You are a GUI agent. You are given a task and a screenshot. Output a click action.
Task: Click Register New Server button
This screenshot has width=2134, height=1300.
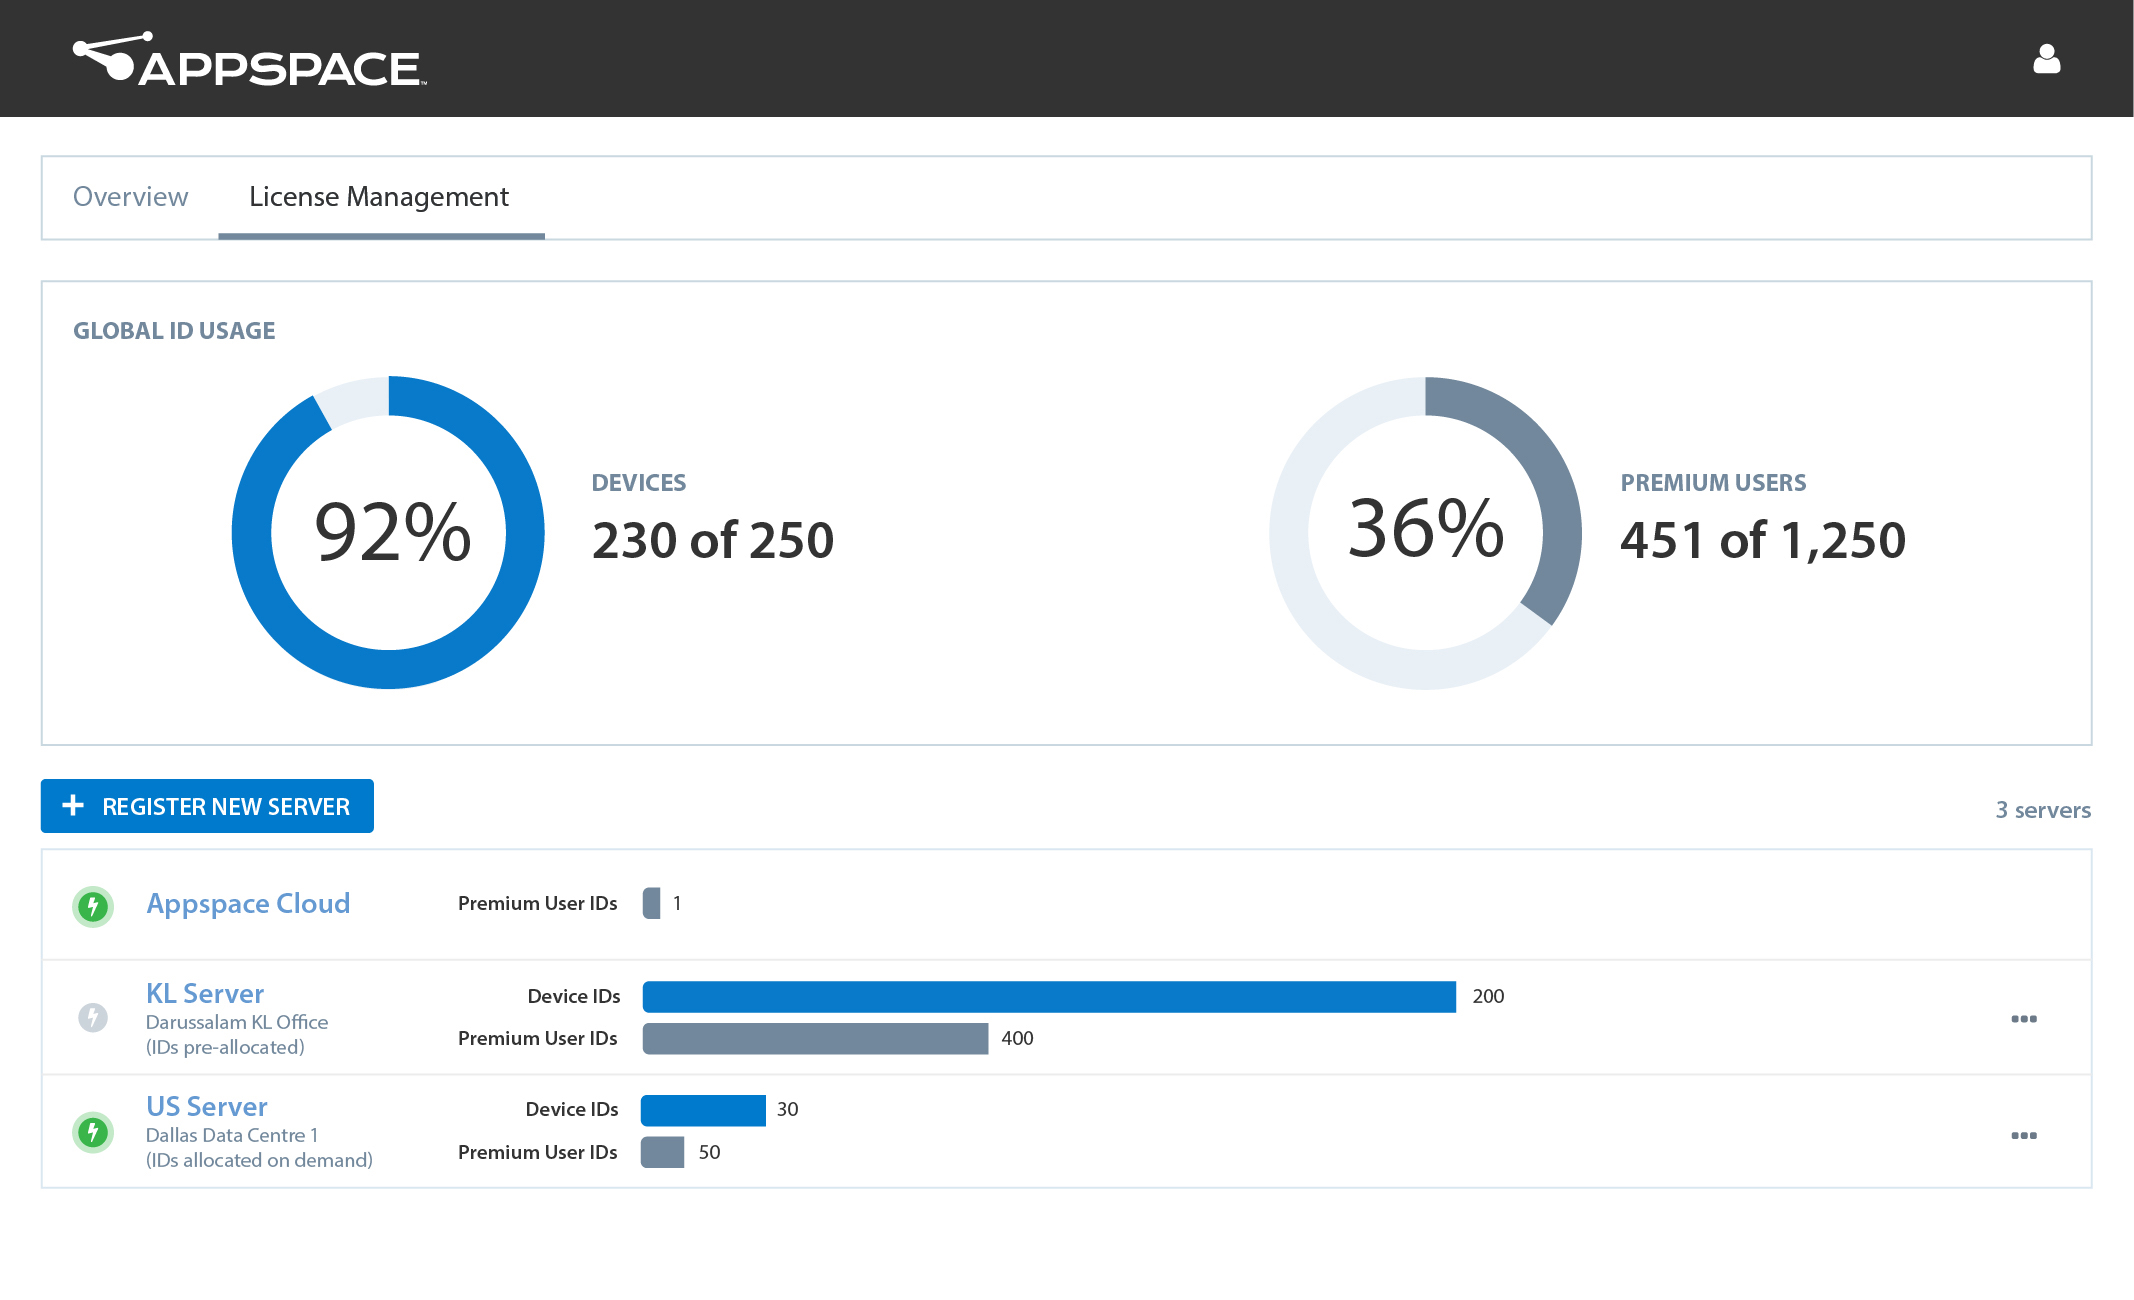pos(207,806)
